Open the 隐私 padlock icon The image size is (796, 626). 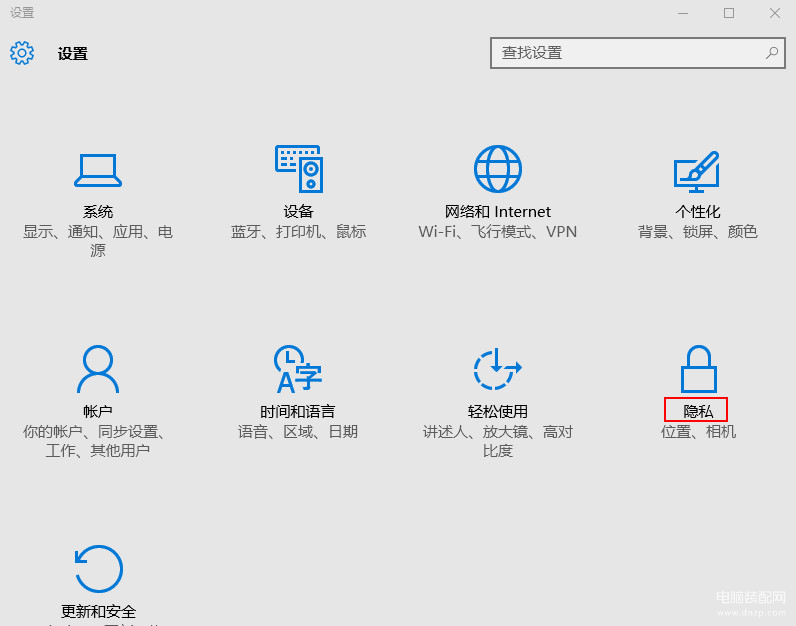click(697, 369)
